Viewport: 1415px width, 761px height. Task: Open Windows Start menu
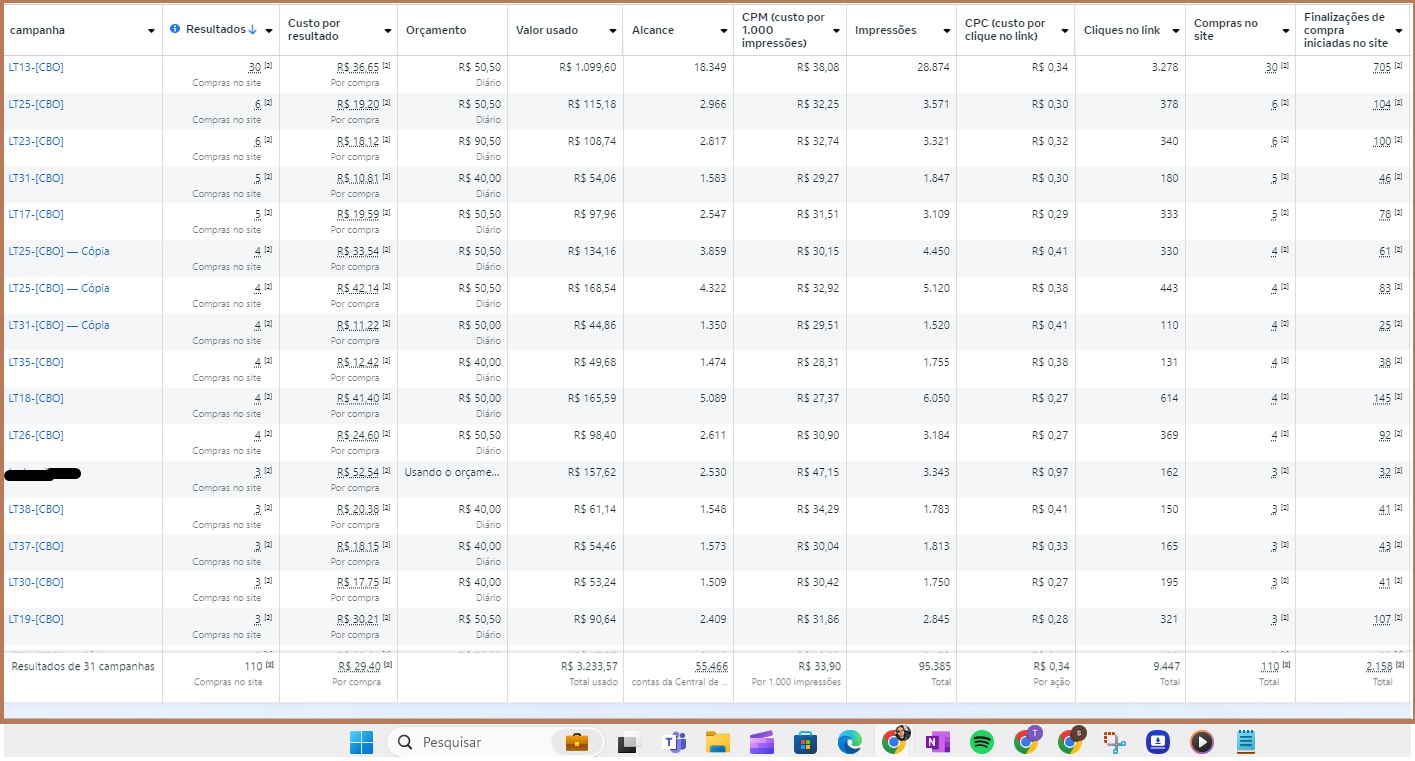click(x=361, y=742)
